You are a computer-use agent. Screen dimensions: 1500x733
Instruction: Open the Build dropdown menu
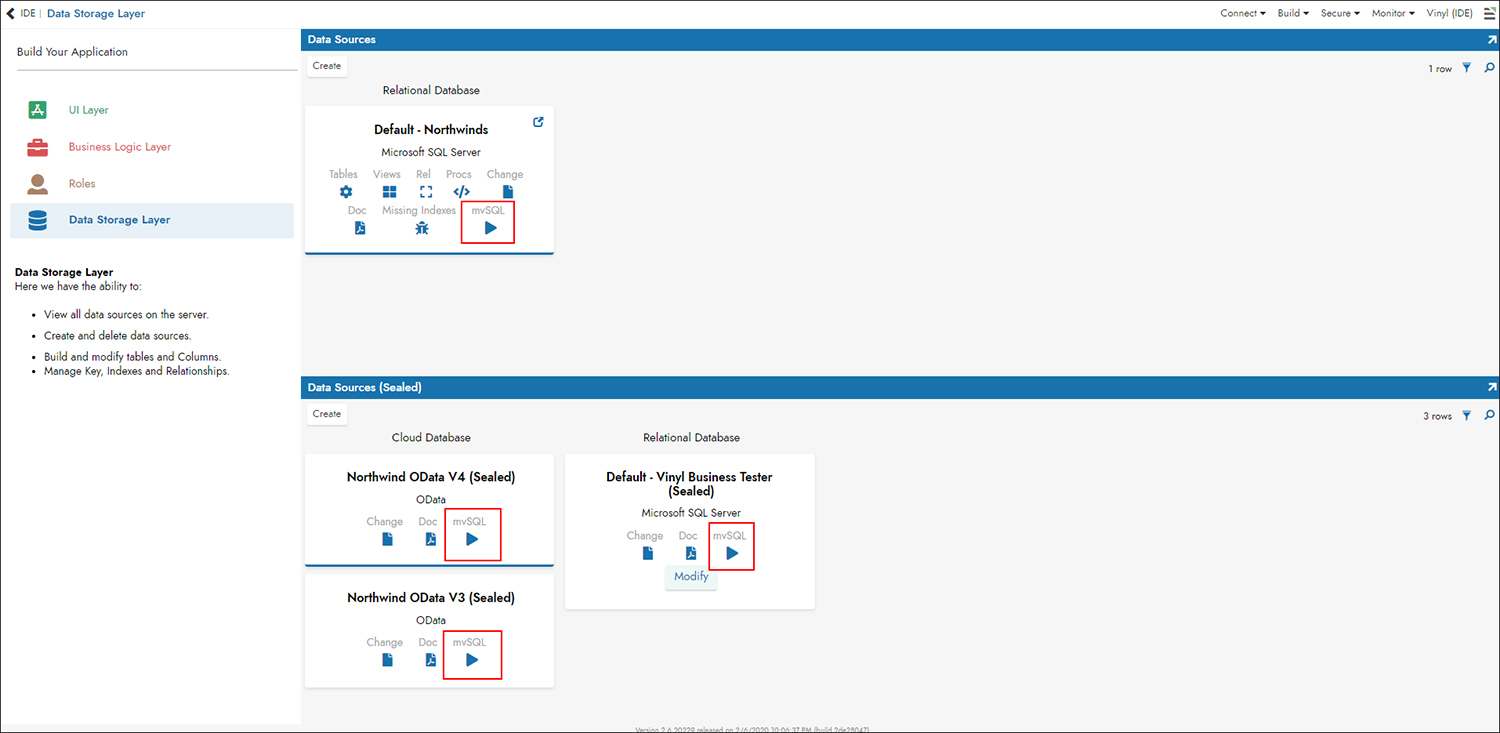pyautogui.click(x=1293, y=14)
